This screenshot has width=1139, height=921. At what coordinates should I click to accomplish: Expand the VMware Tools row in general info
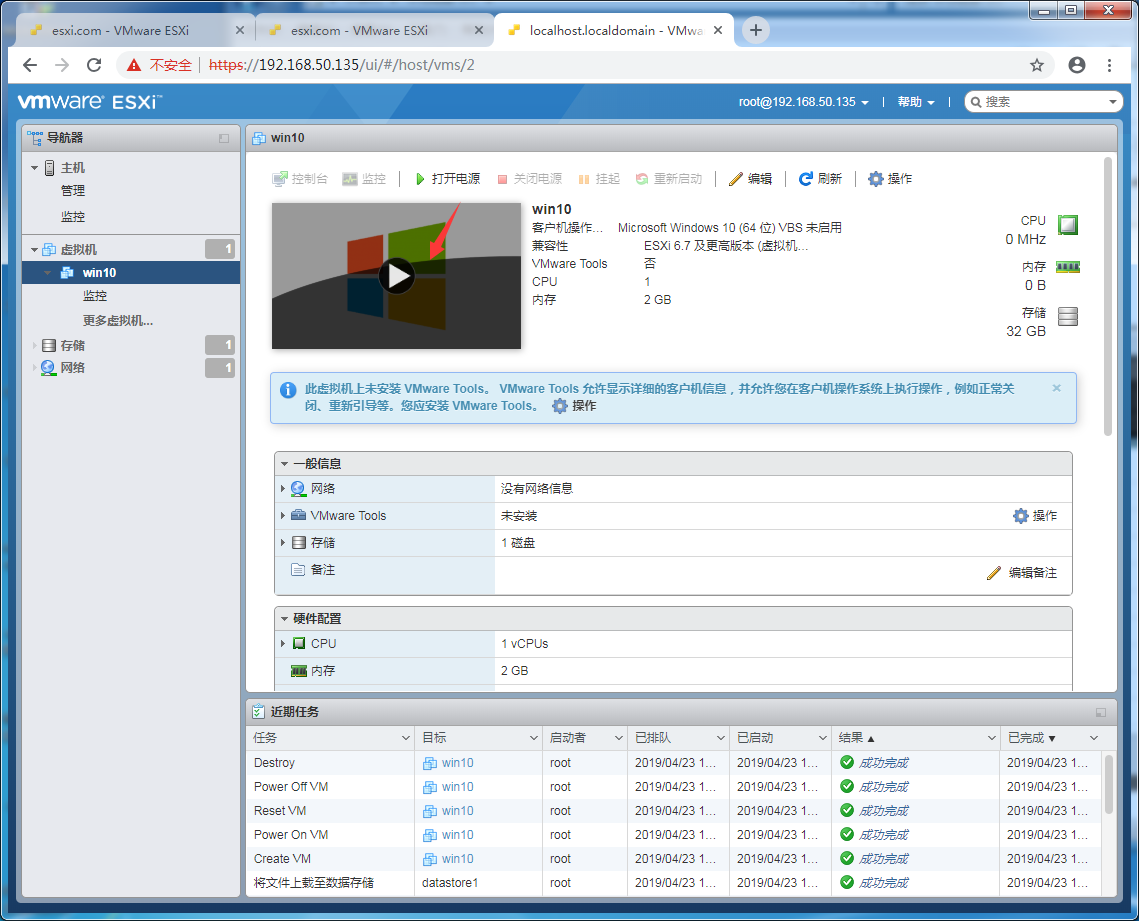[x=283, y=516]
